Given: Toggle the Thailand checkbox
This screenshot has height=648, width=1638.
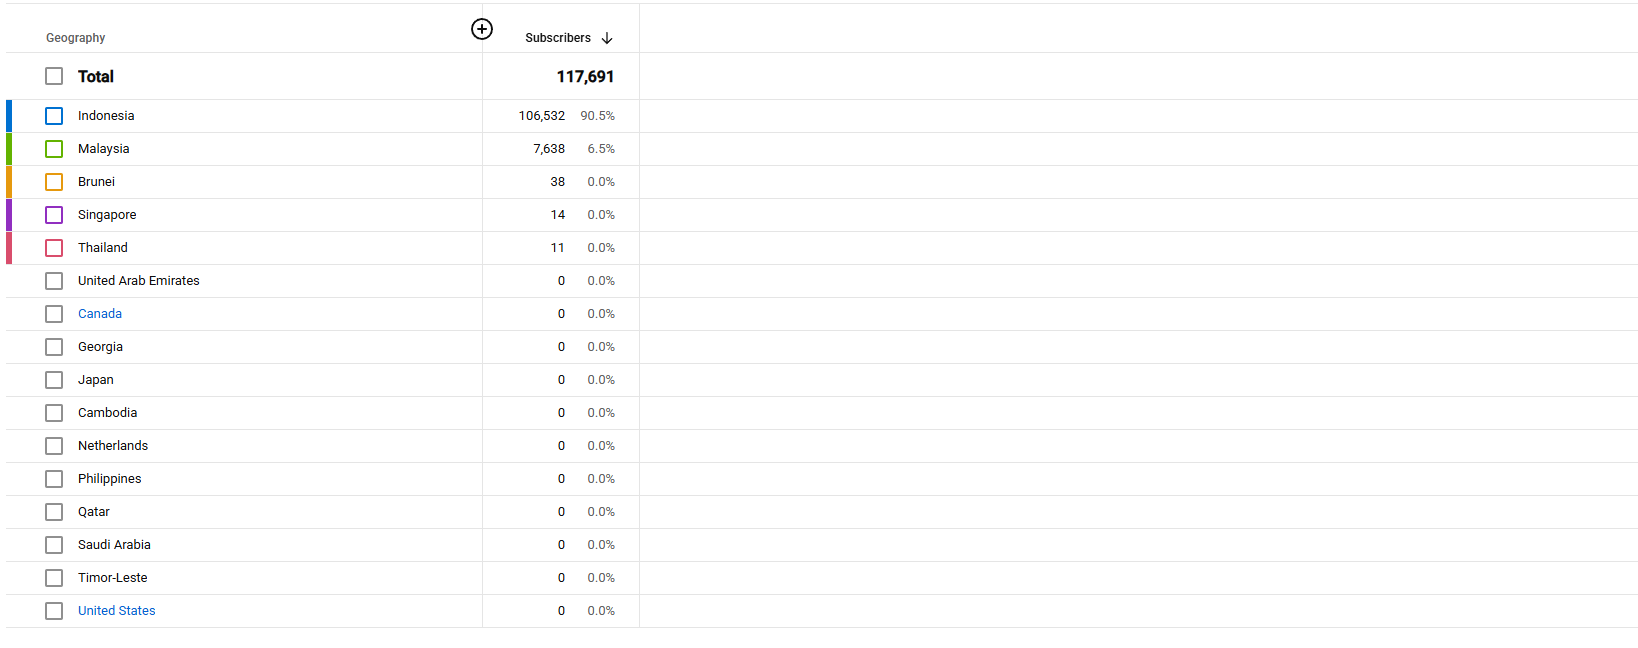Looking at the screenshot, I should pyautogui.click(x=54, y=248).
